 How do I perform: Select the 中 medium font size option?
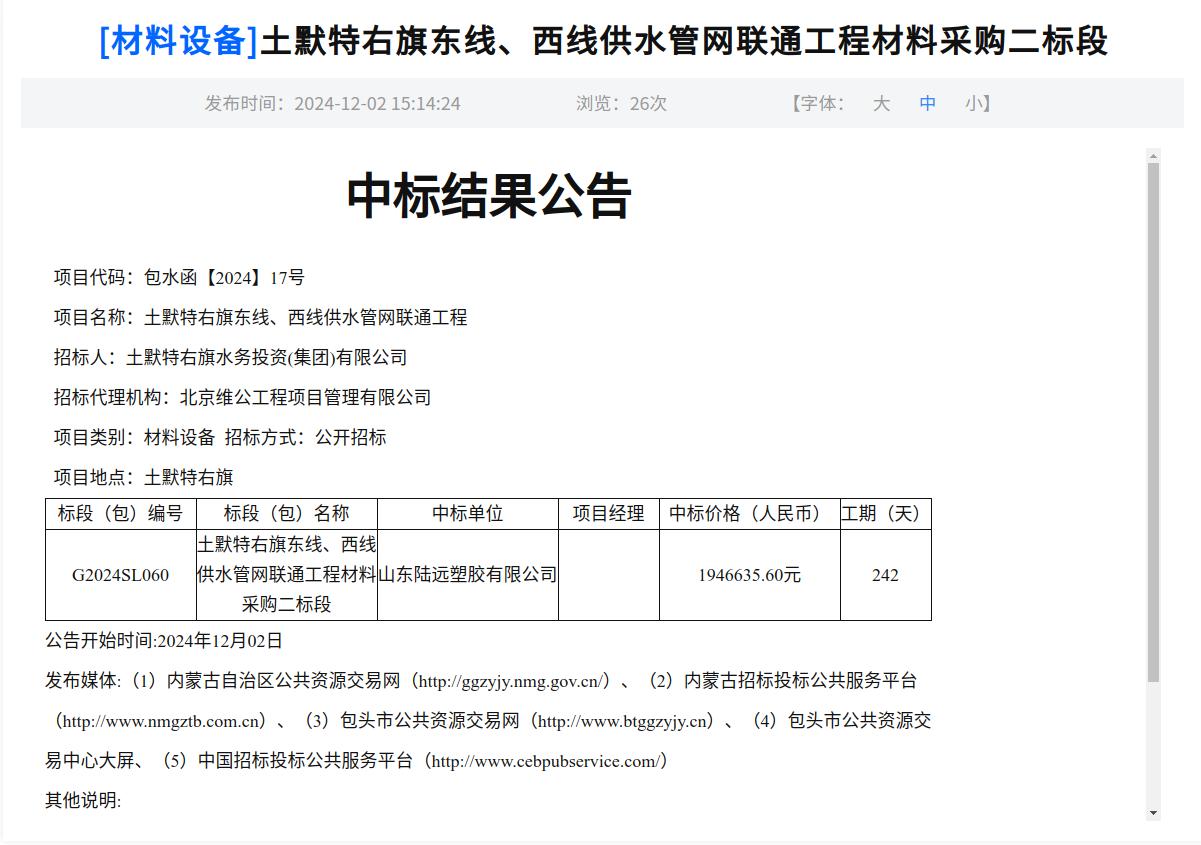coord(928,104)
